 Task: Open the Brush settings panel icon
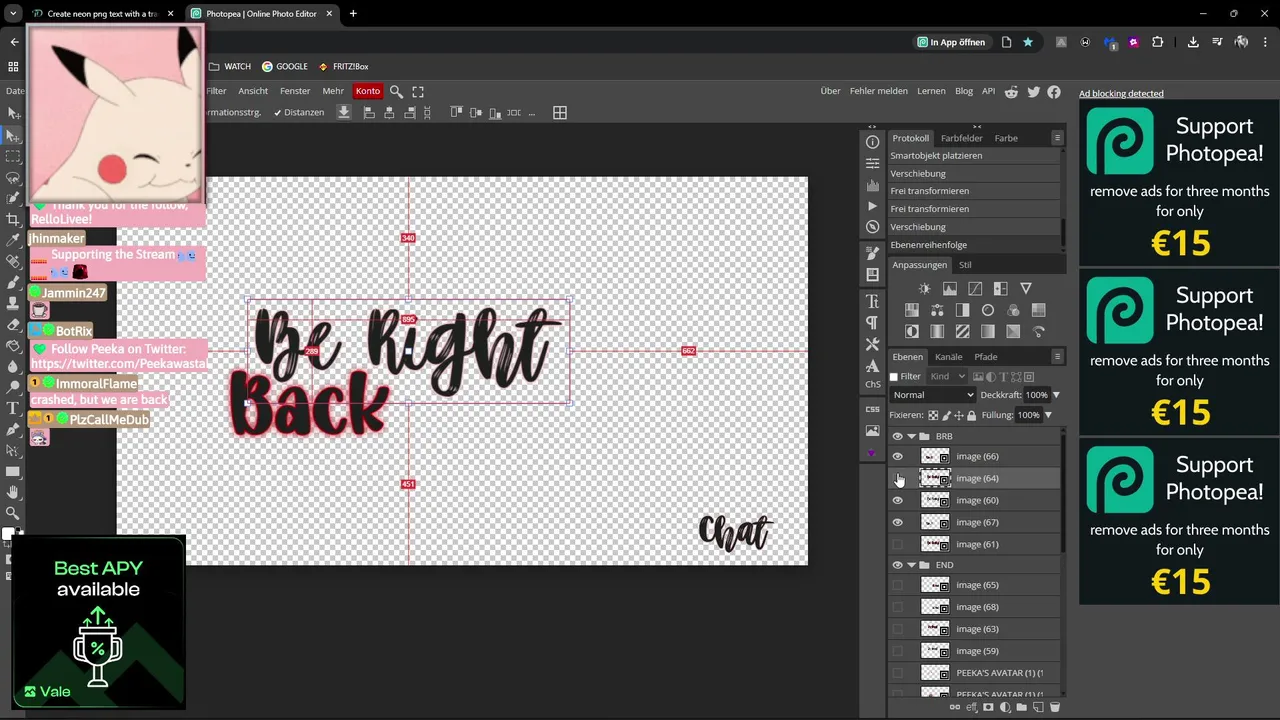[872, 253]
